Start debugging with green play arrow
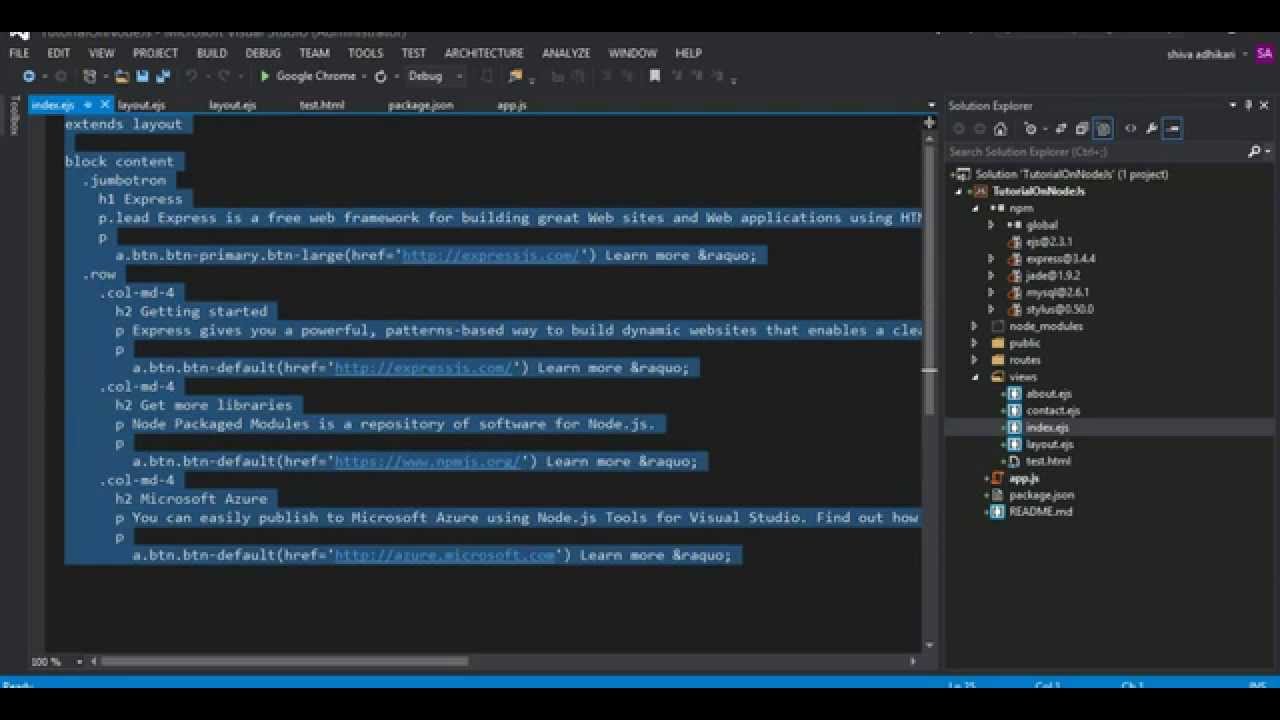This screenshot has height=720, width=1280. [265, 76]
